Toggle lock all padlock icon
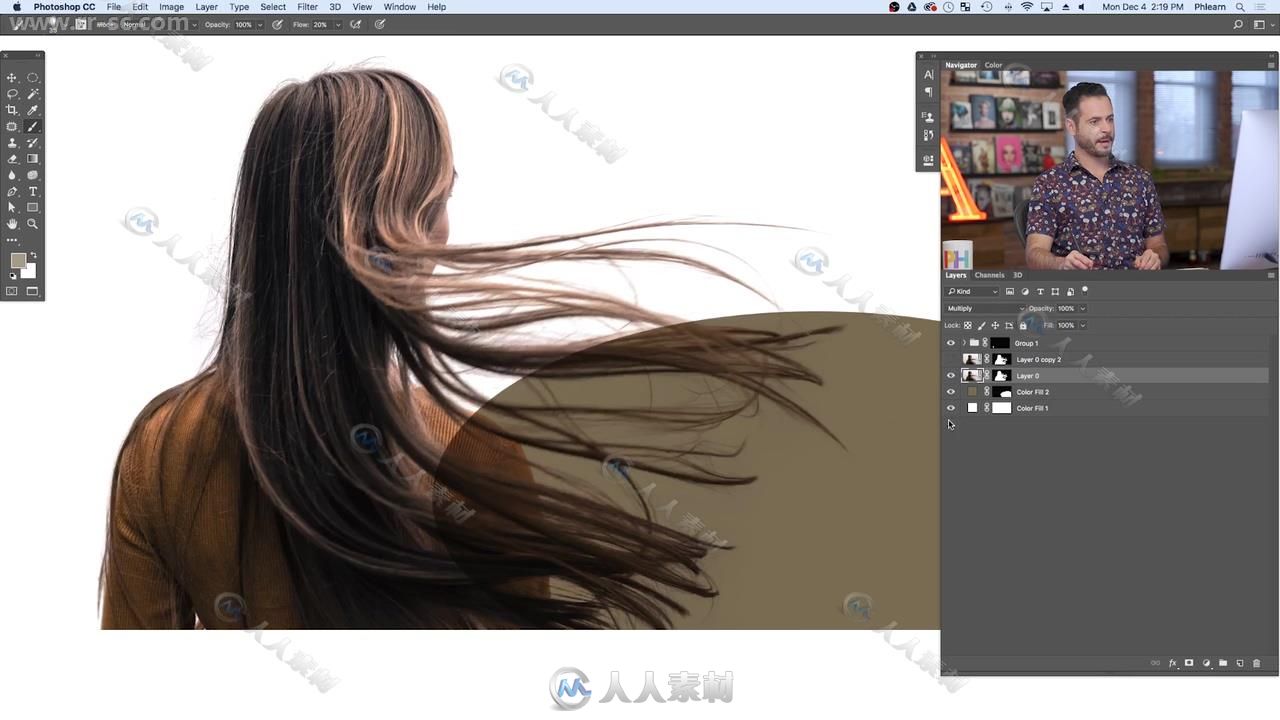The image size is (1280, 720). (x=1022, y=325)
